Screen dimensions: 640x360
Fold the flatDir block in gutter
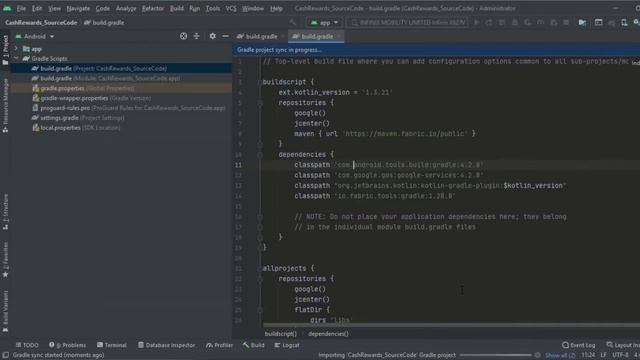pos(260,310)
